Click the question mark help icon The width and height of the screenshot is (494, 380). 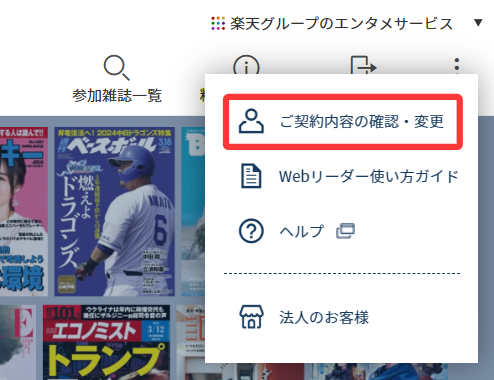(251, 231)
